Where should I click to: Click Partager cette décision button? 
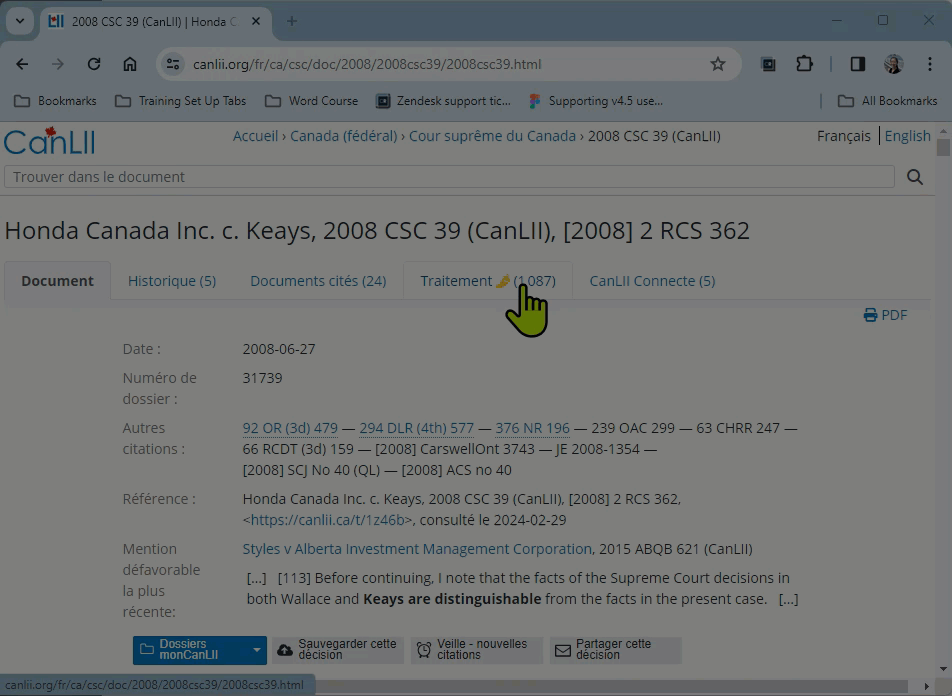click(616, 650)
